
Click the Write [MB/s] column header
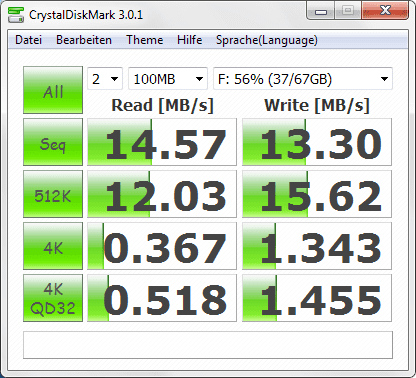317,106
